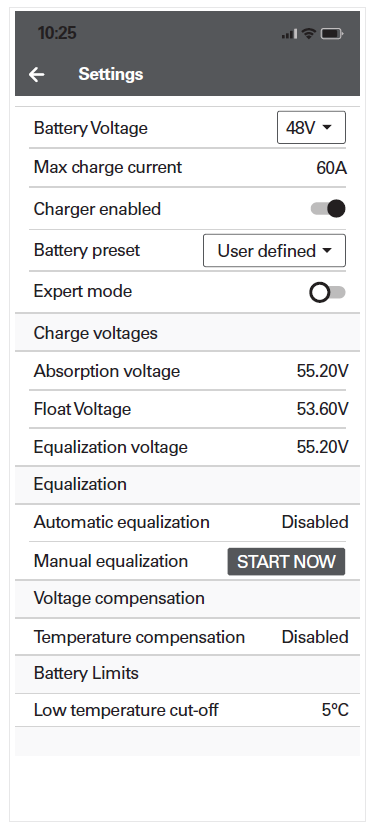Screen dimensions: 377x832
Task: Tap the Charge voltages section header
Action: point(187,333)
